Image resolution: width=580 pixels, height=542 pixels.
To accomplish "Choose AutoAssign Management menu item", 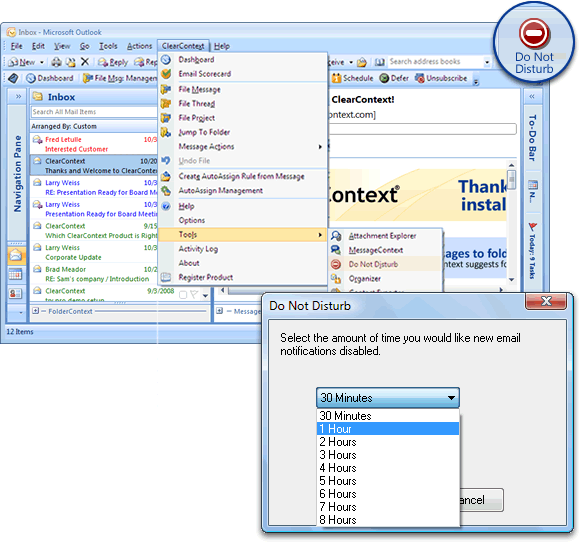I will click(243, 191).
